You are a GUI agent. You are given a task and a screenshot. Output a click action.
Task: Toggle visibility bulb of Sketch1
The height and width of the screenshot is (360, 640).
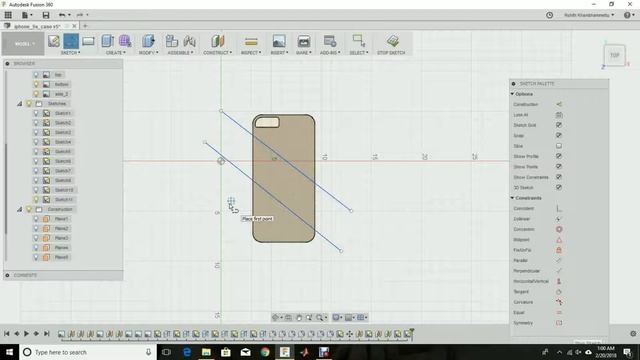click(36, 113)
